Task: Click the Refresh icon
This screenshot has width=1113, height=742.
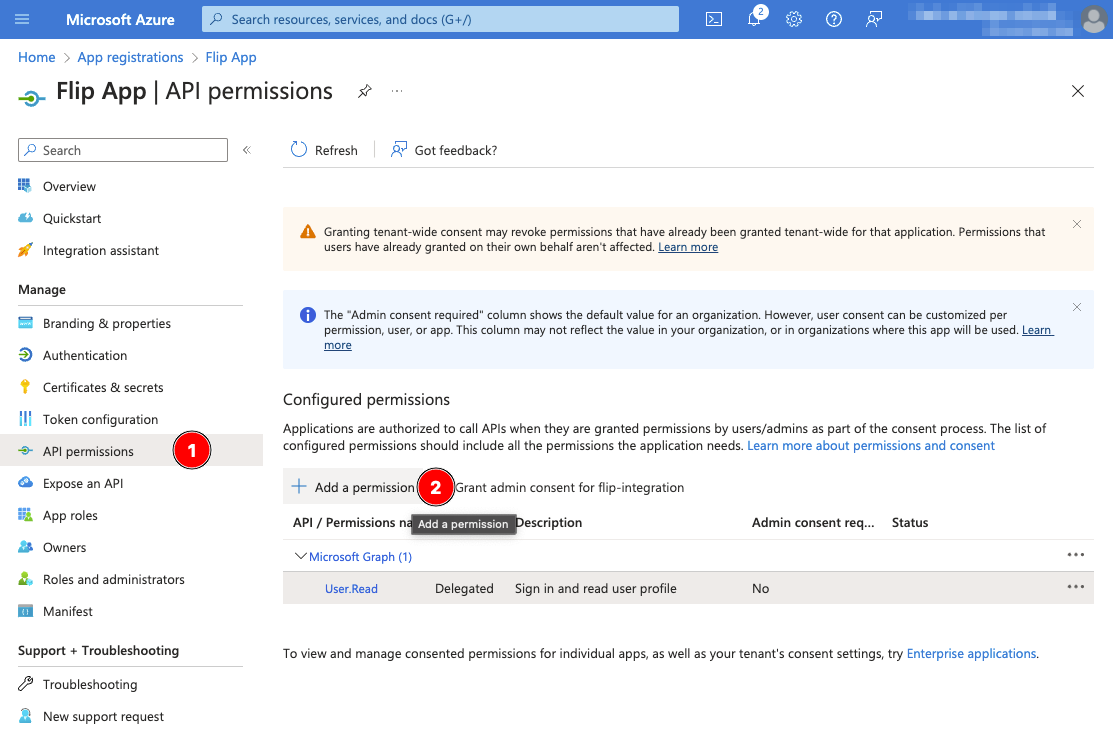Action: click(299, 149)
